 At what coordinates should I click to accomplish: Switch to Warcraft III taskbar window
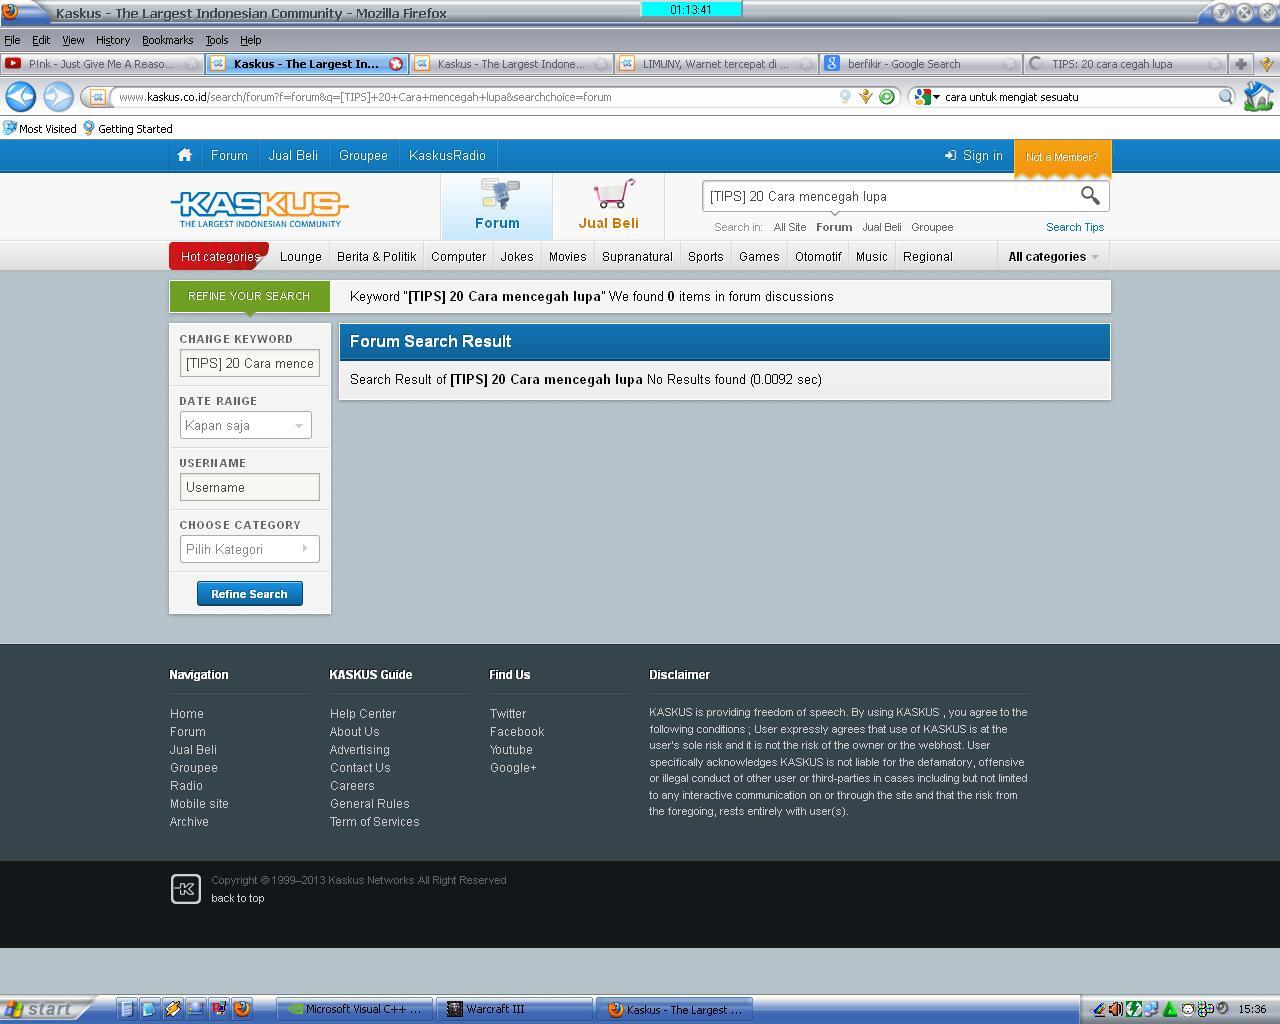click(516, 1009)
